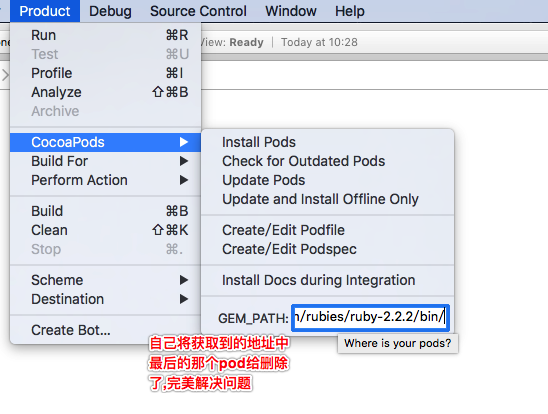548x414 pixels.
Task: Open the Product menu
Action: (x=45, y=11)
